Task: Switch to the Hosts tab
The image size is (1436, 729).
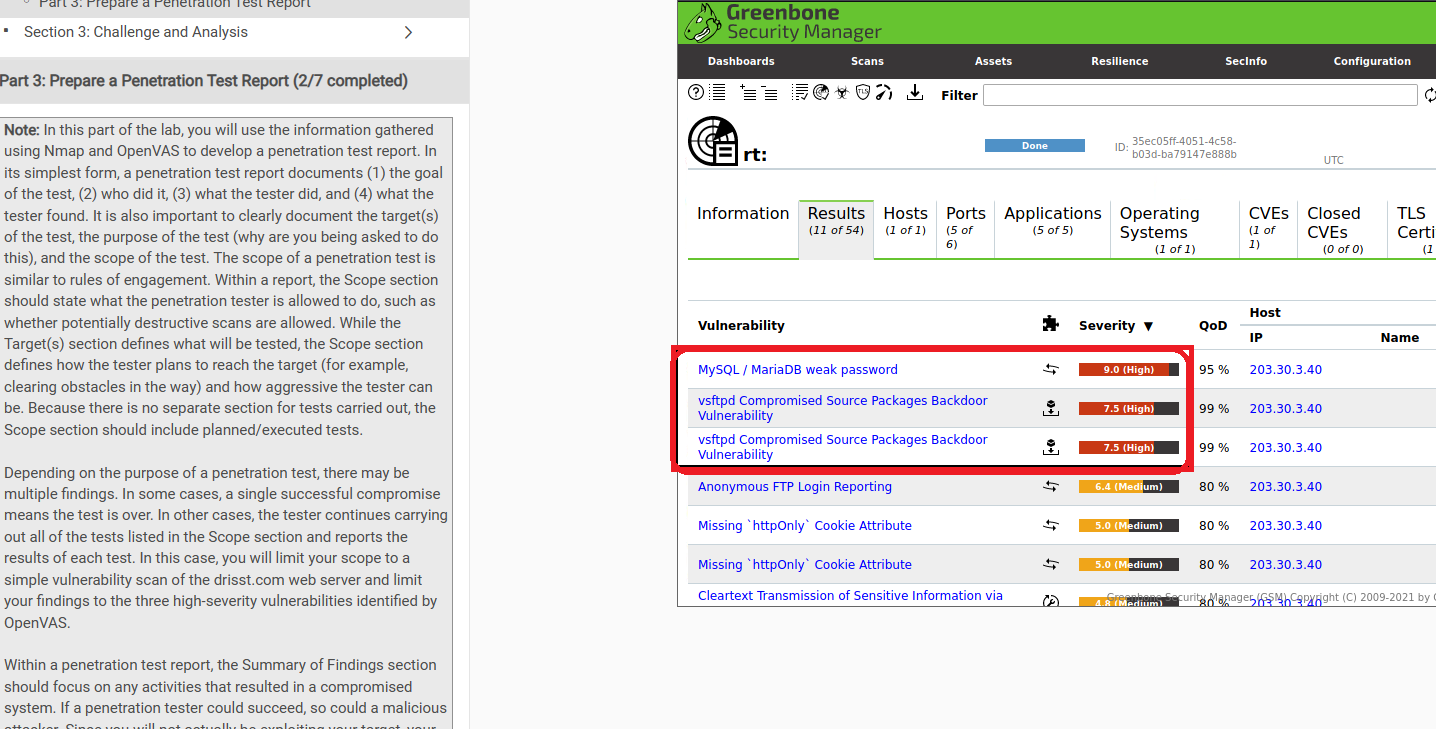Action: point(905,213)
